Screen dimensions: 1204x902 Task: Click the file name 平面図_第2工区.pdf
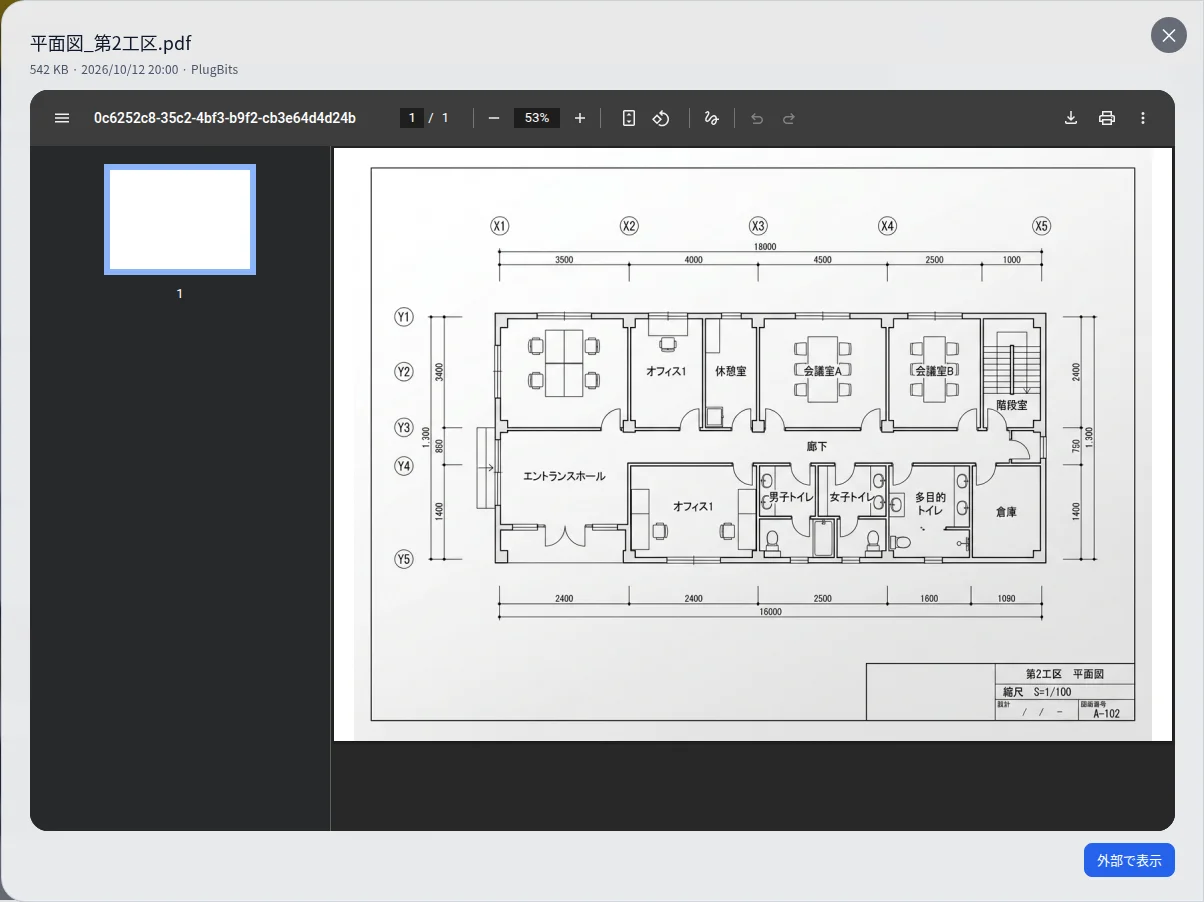click(x=111, y=43)
